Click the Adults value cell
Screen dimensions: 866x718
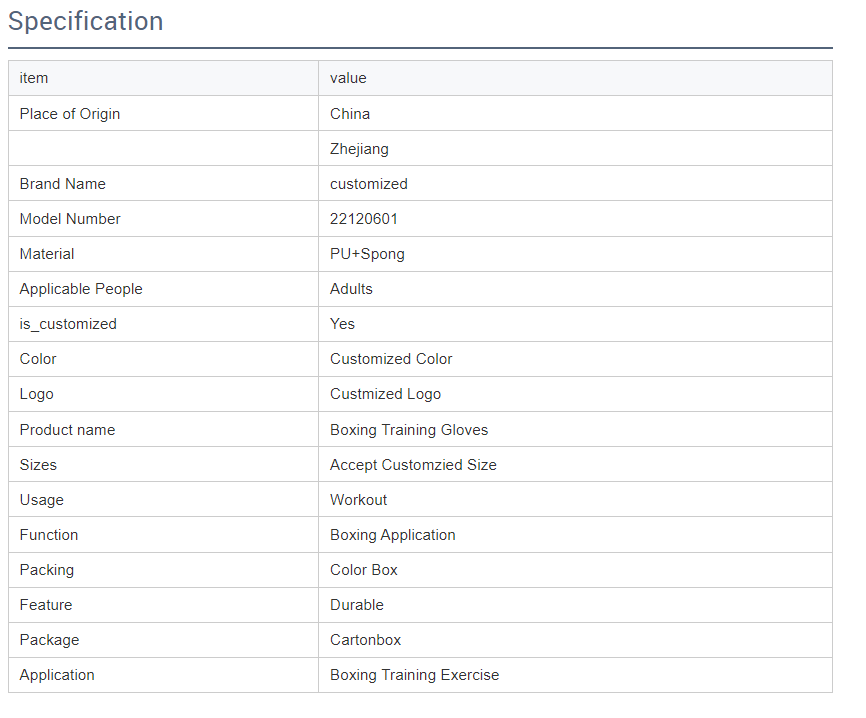(x=351, y=289)
